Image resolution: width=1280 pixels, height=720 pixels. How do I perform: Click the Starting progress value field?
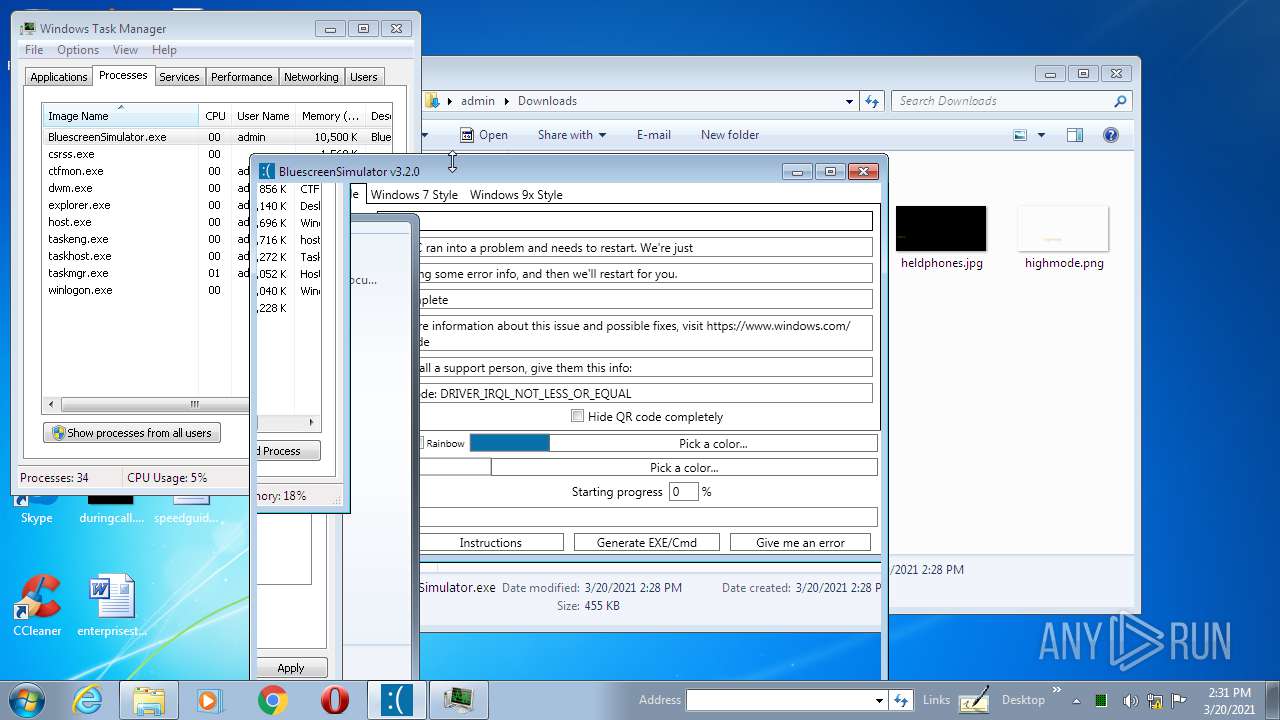(x=683, y=491)
